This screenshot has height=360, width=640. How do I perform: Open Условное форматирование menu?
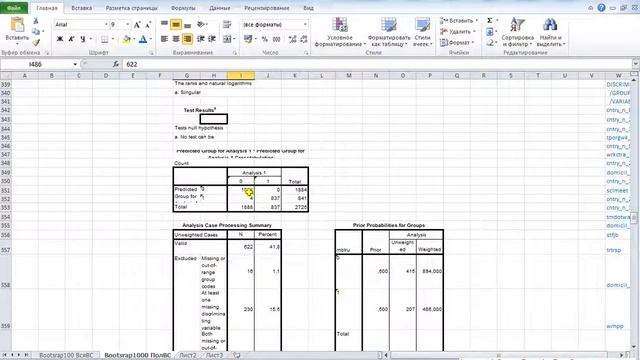click(340, 32)
